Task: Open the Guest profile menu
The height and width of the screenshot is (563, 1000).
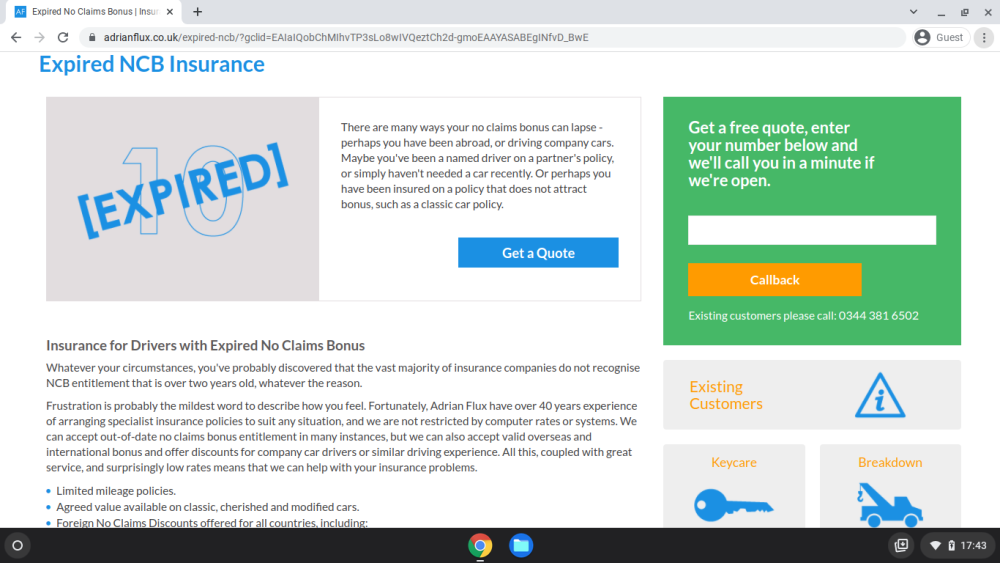Action: pos(939,38)
